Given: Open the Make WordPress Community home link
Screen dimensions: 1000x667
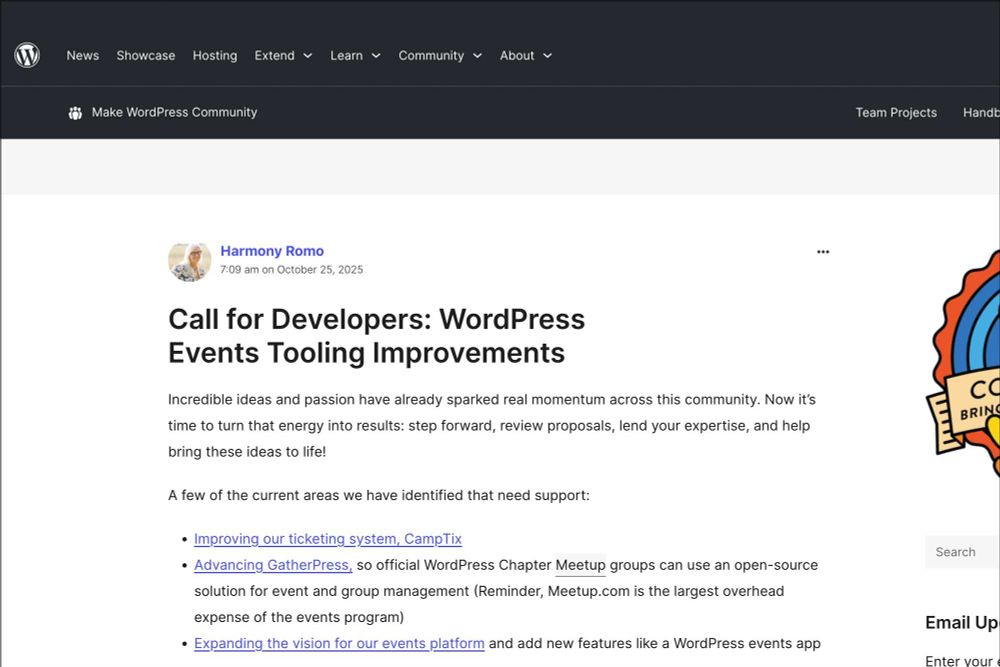Looking at the screenshot, I should (x=174, y=112).
